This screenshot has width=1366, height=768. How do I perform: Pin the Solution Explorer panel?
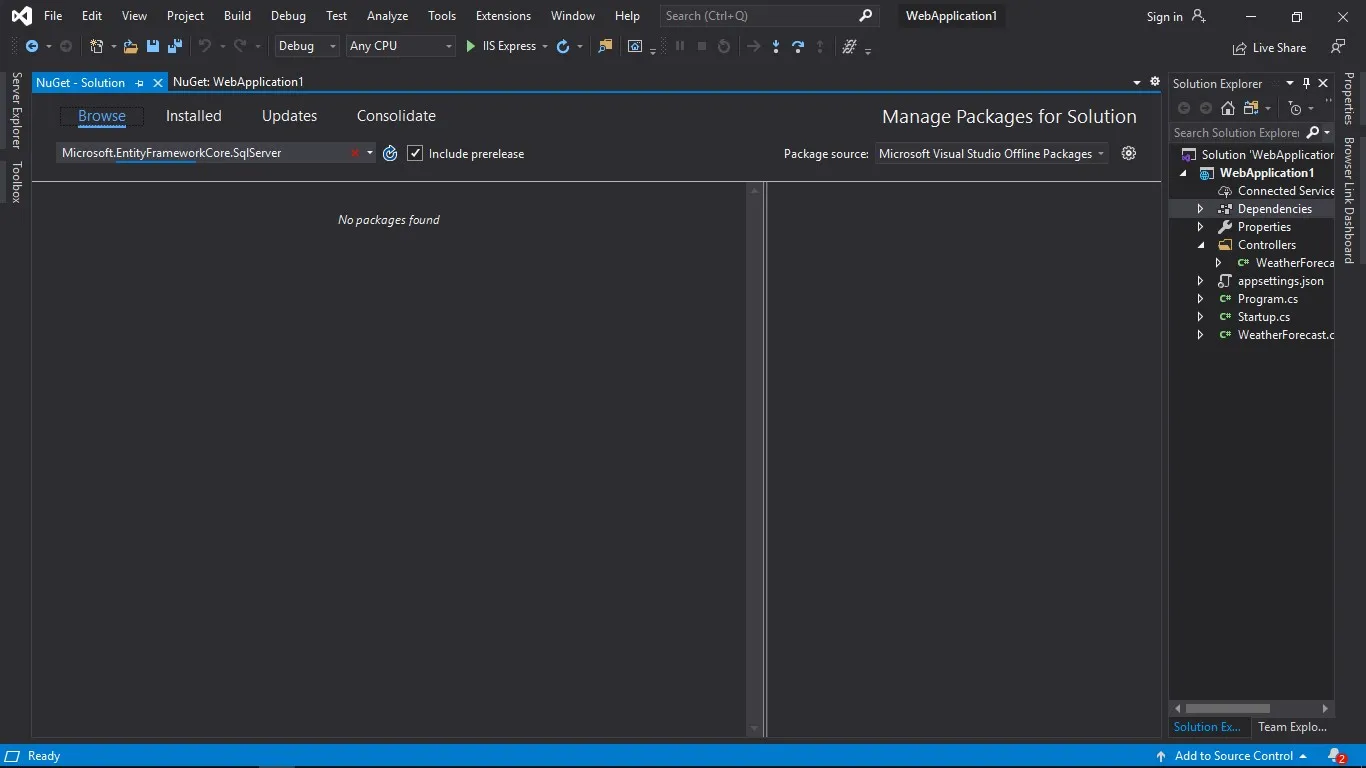point(1306,83)
